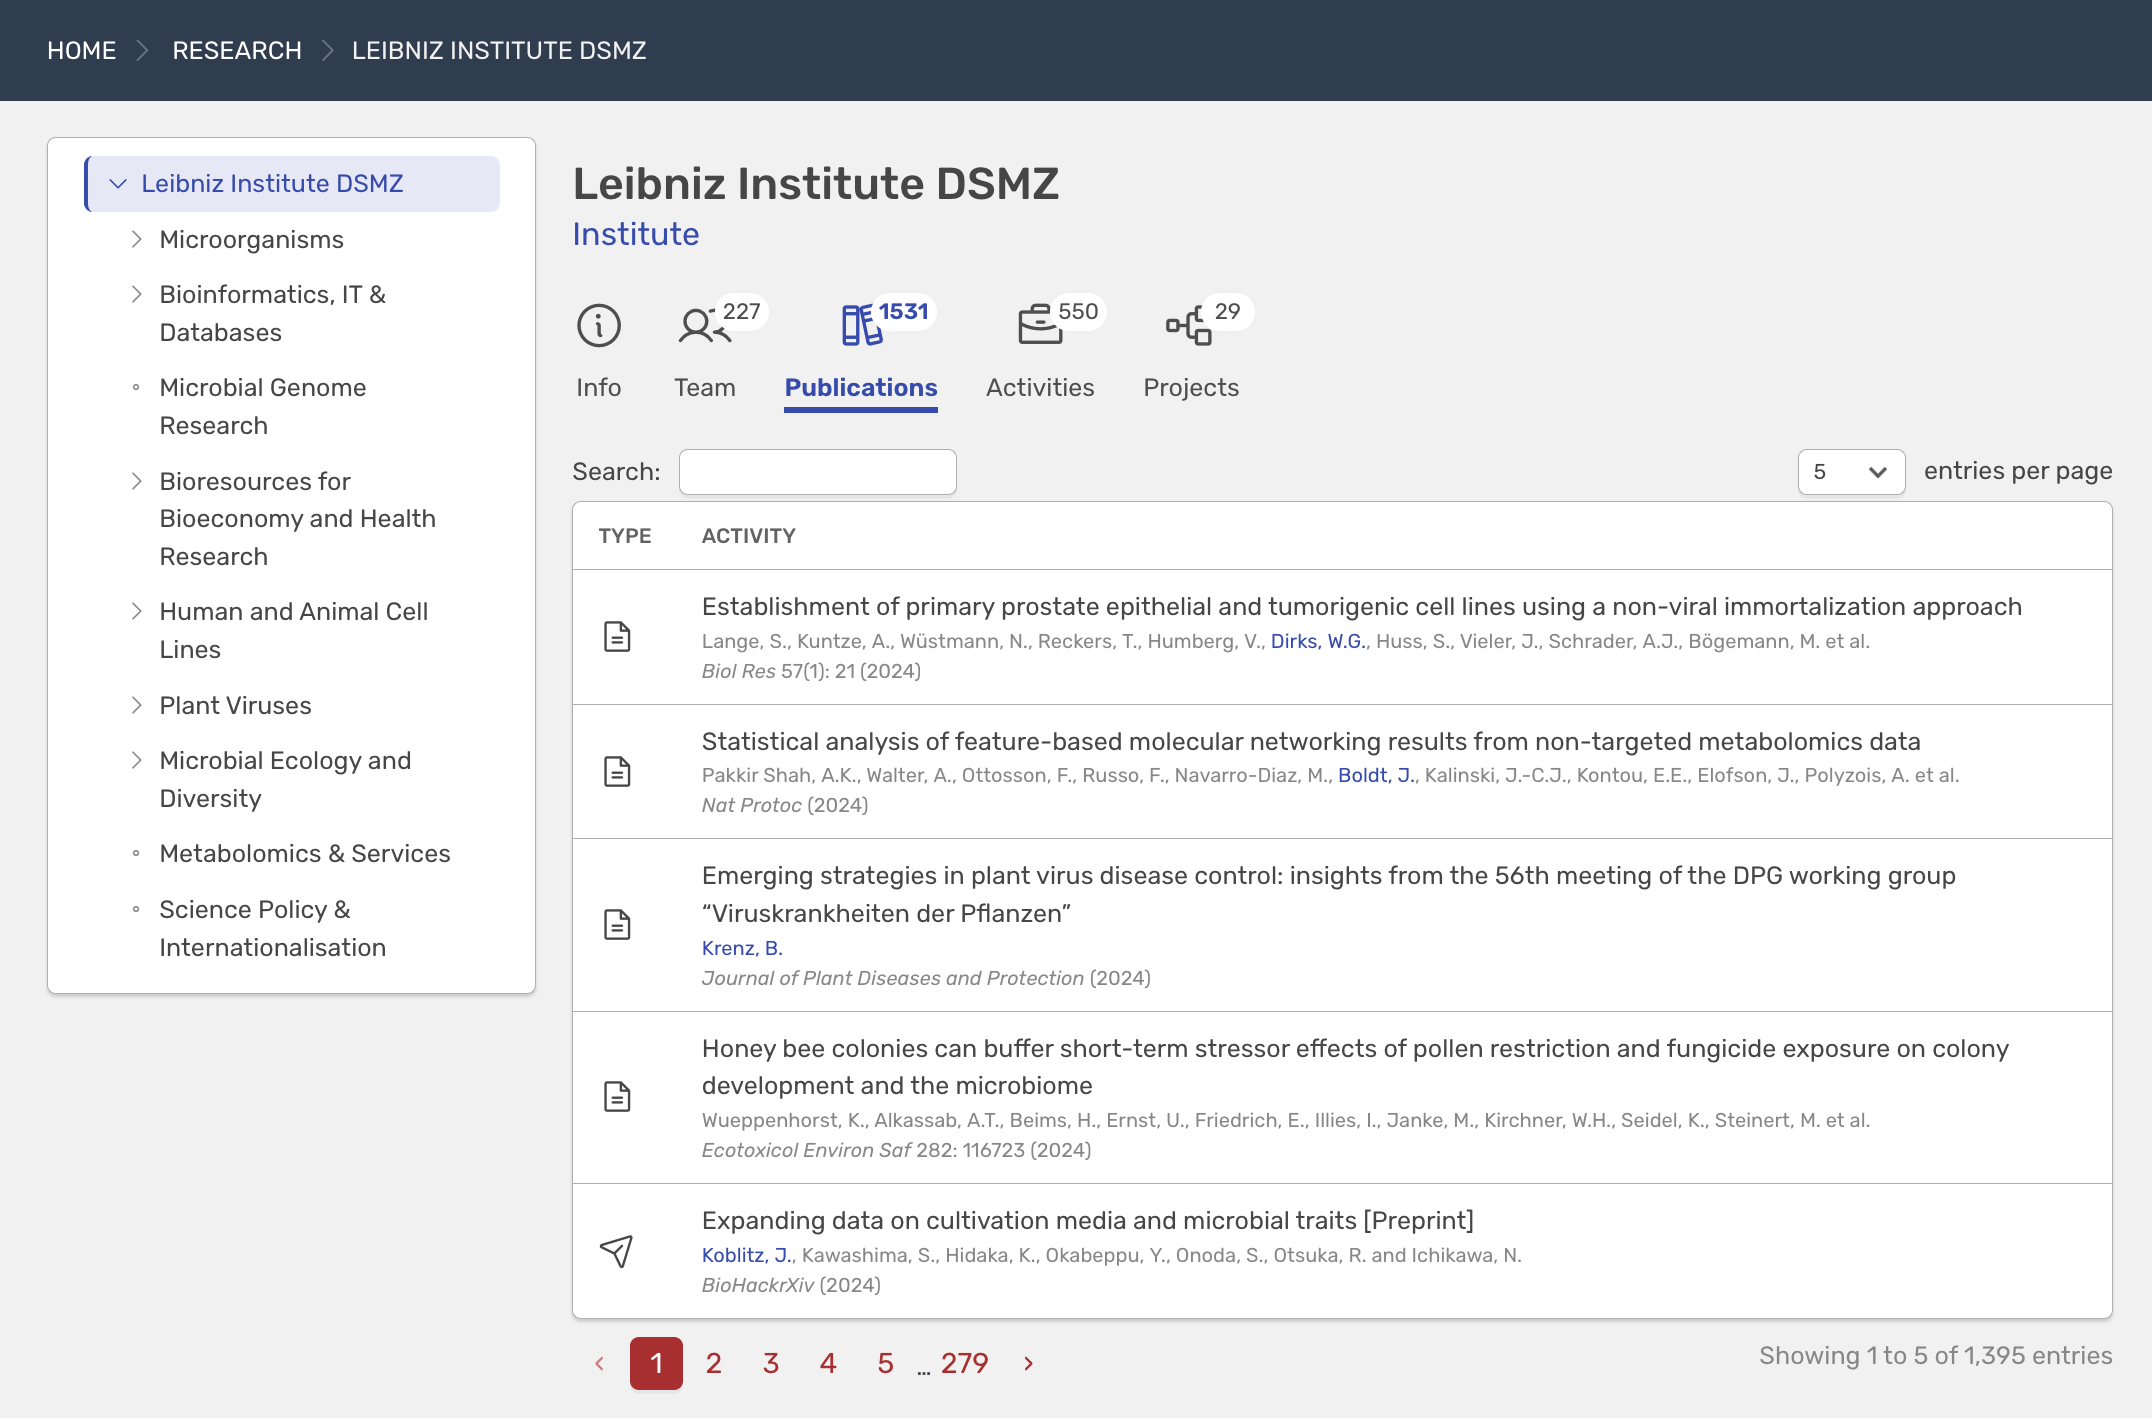This screenshot has width=2152, height=1418.
Task: Switch to the Team tab
Action: click(704, 388)
